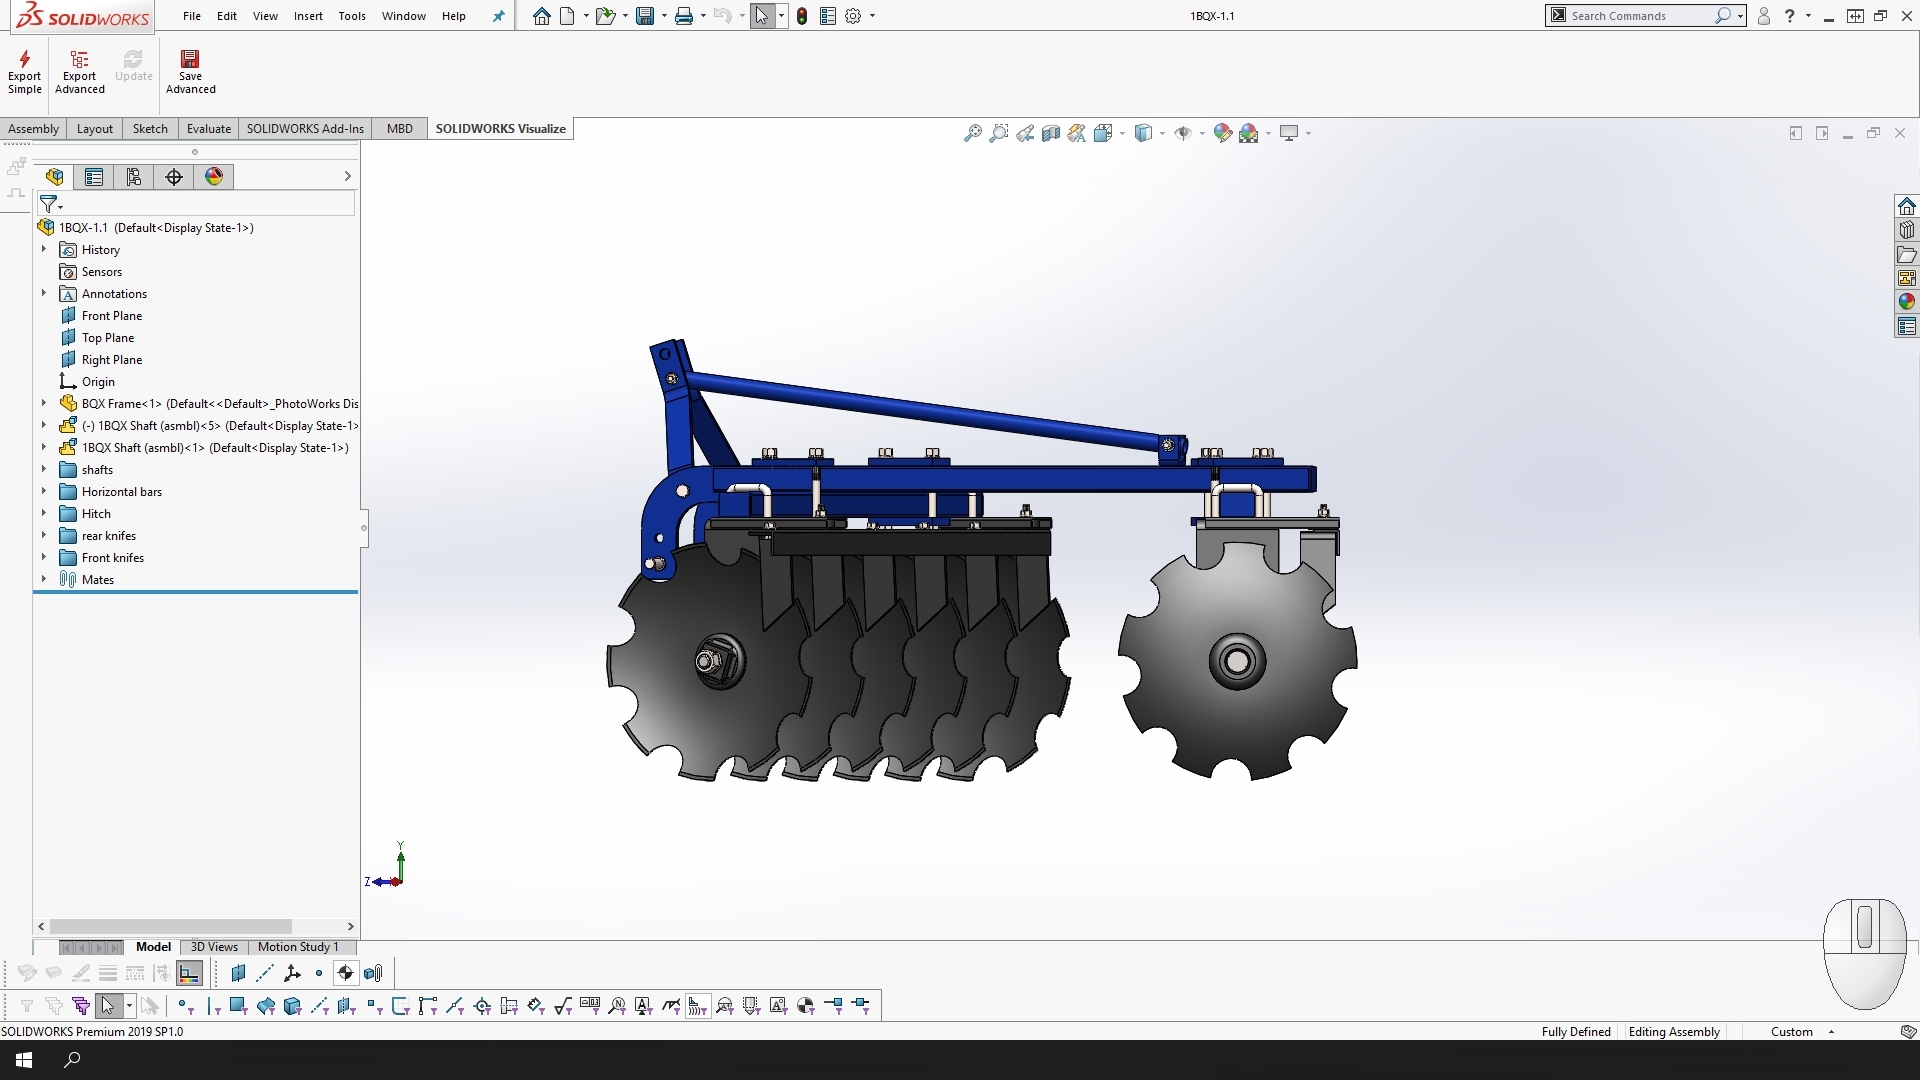
Task: Click the Options gear icon
Action: (x=853, y=16)
